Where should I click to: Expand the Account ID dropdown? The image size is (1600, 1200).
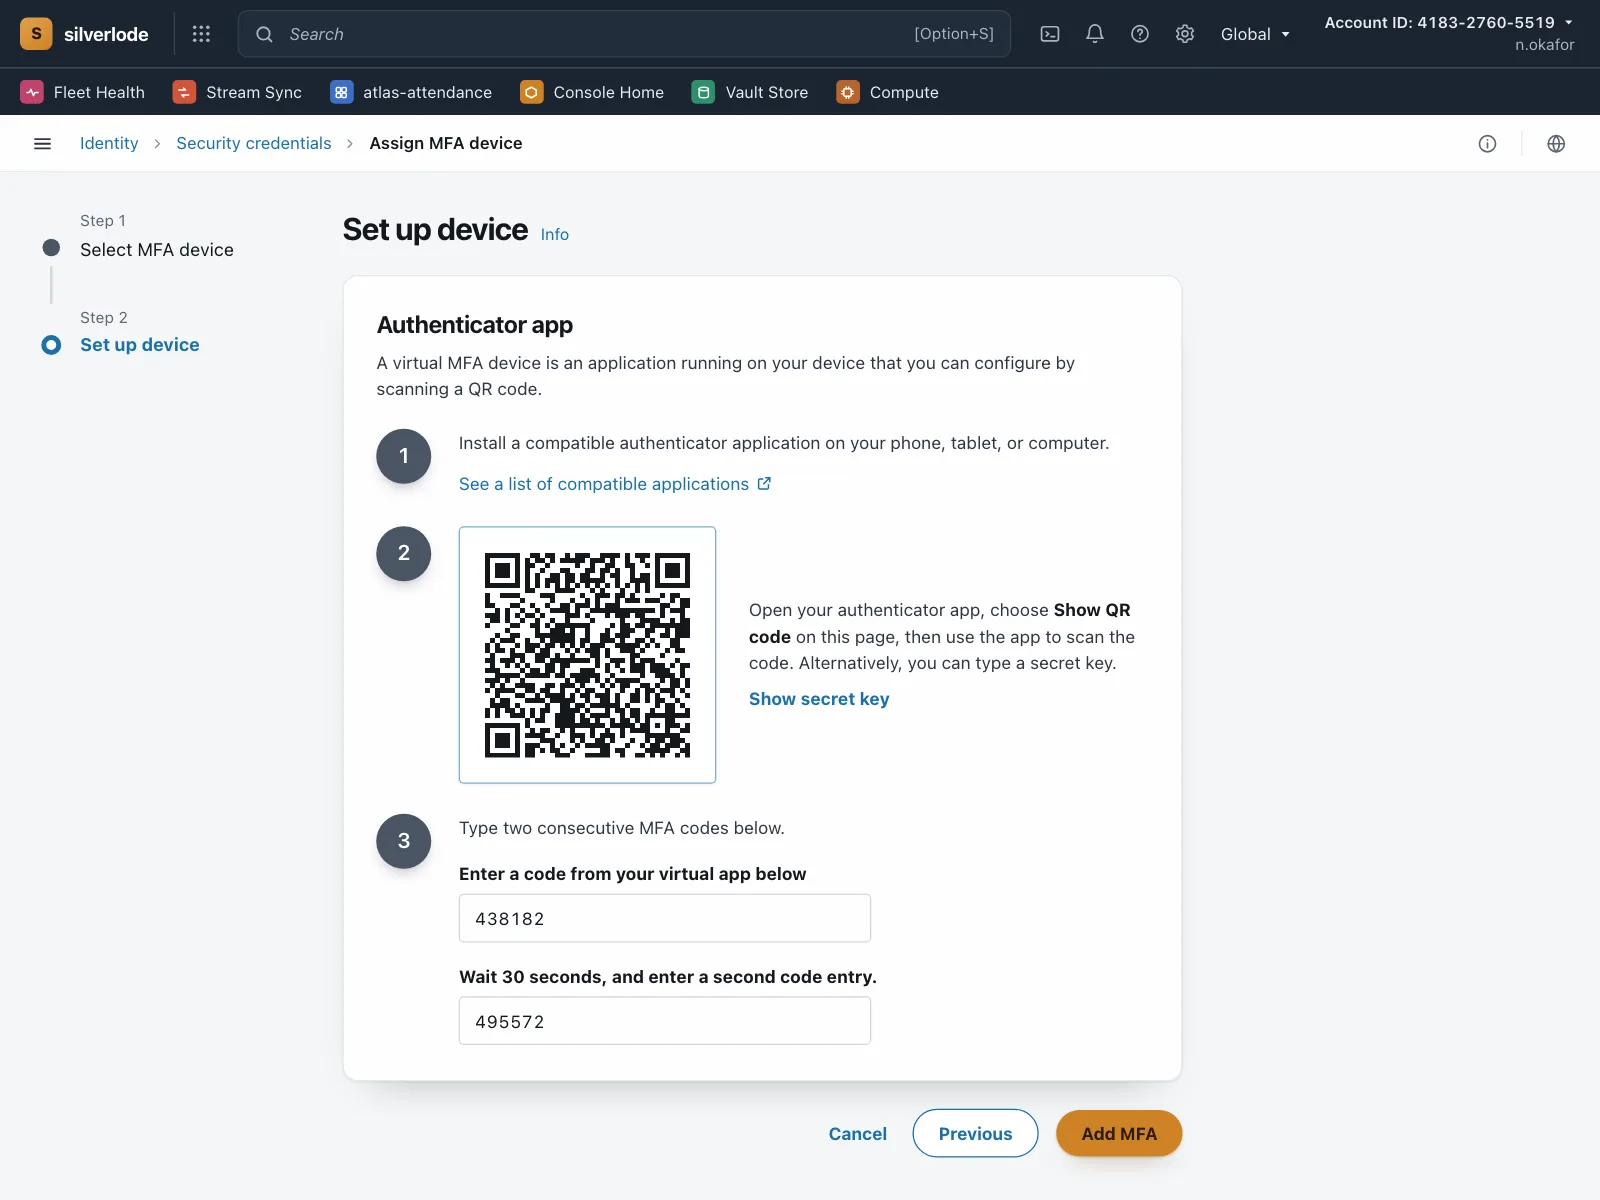click(1449, 22)
